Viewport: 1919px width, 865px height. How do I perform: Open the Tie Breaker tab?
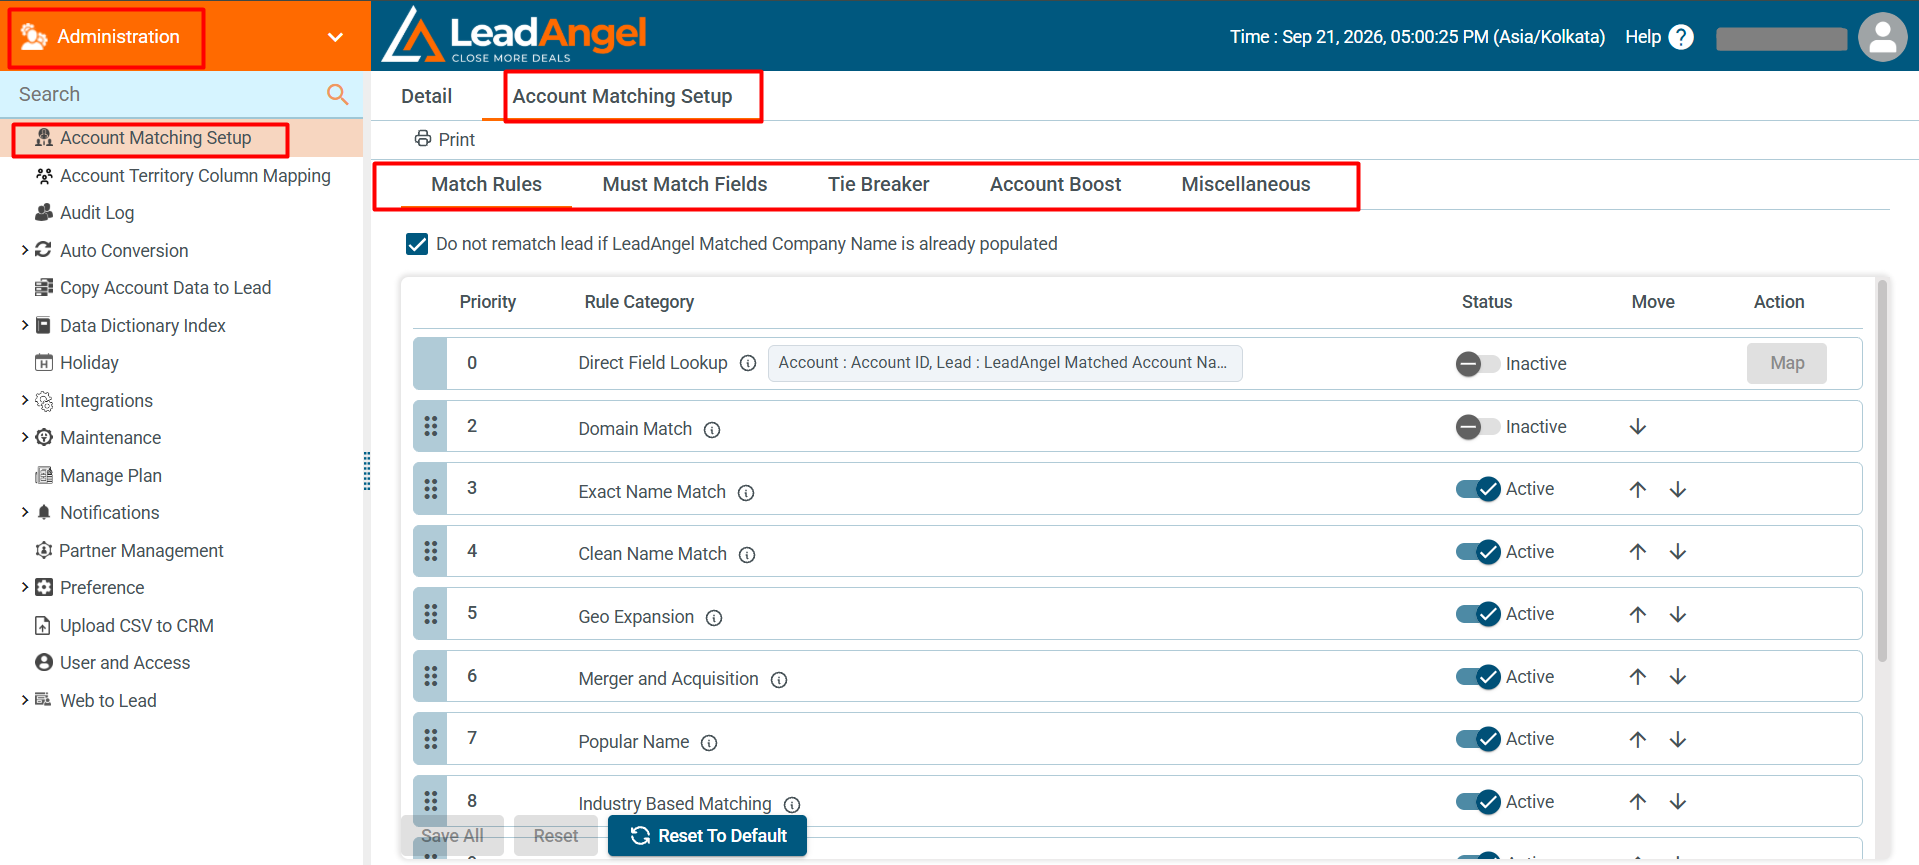point(878,184)
